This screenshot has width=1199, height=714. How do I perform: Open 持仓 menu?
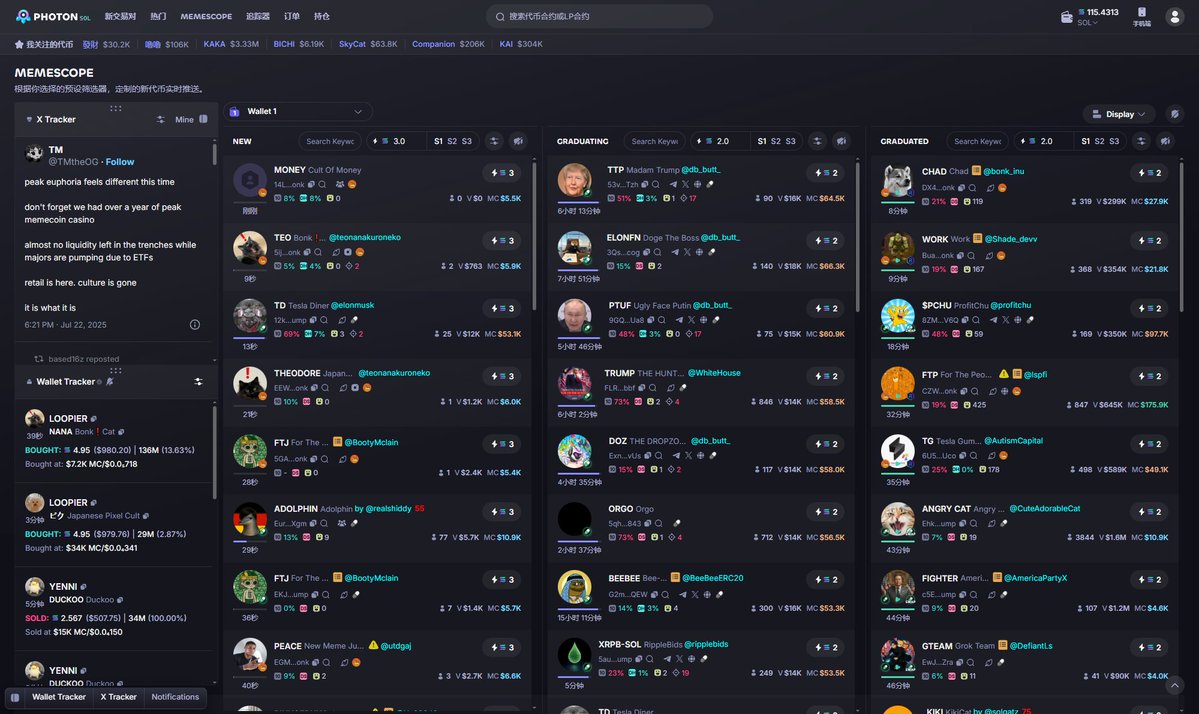[x=322, y=16]
